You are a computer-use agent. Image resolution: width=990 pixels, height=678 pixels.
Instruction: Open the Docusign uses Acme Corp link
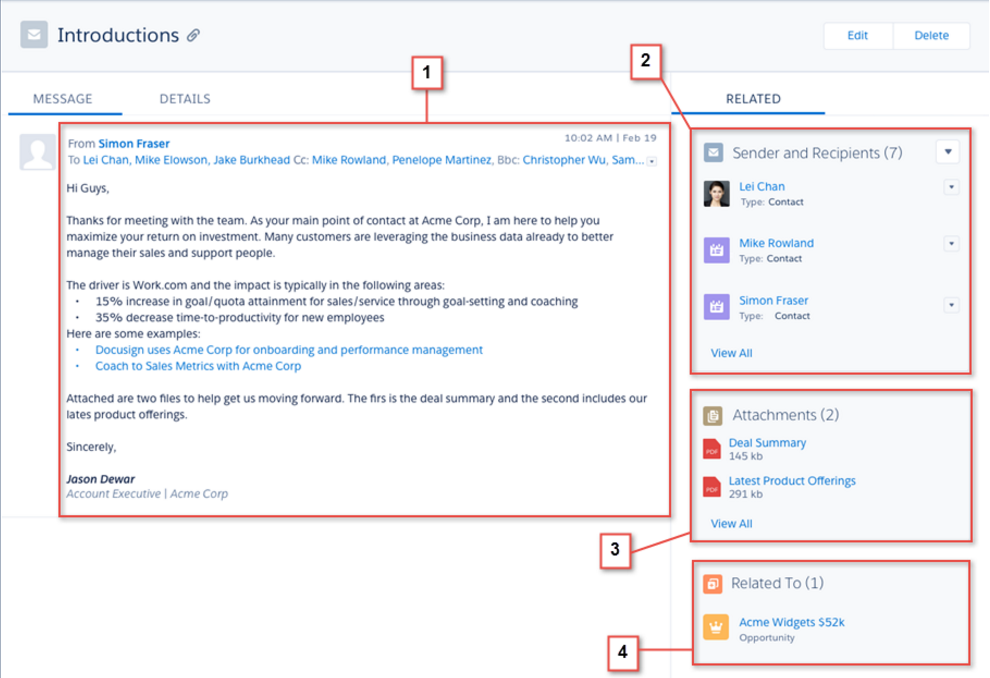coord(289,350)
